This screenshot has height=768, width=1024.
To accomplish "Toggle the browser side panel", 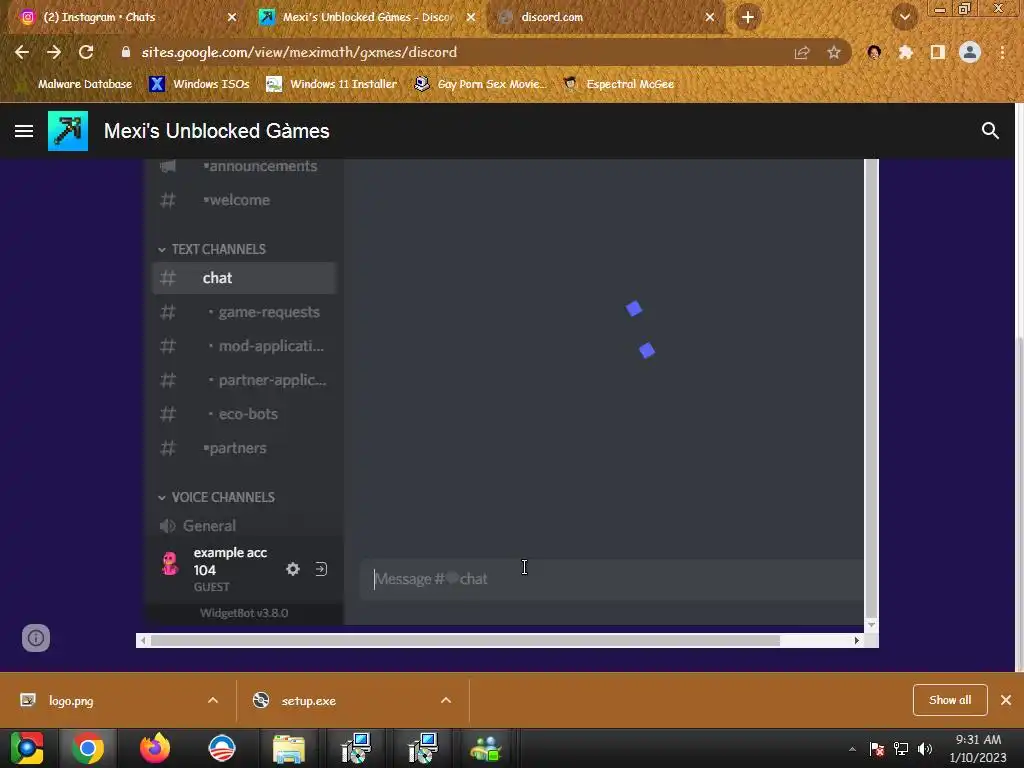I will [938, 52].
